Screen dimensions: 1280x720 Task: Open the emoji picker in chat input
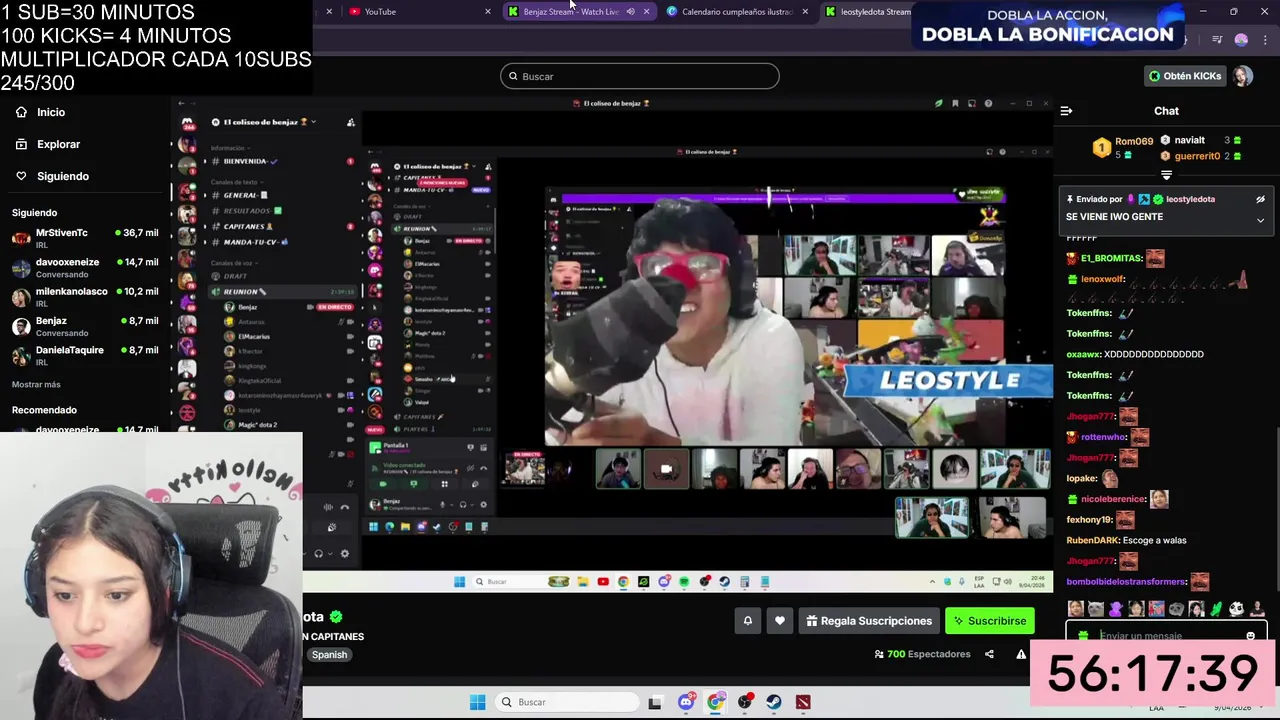1250,636
